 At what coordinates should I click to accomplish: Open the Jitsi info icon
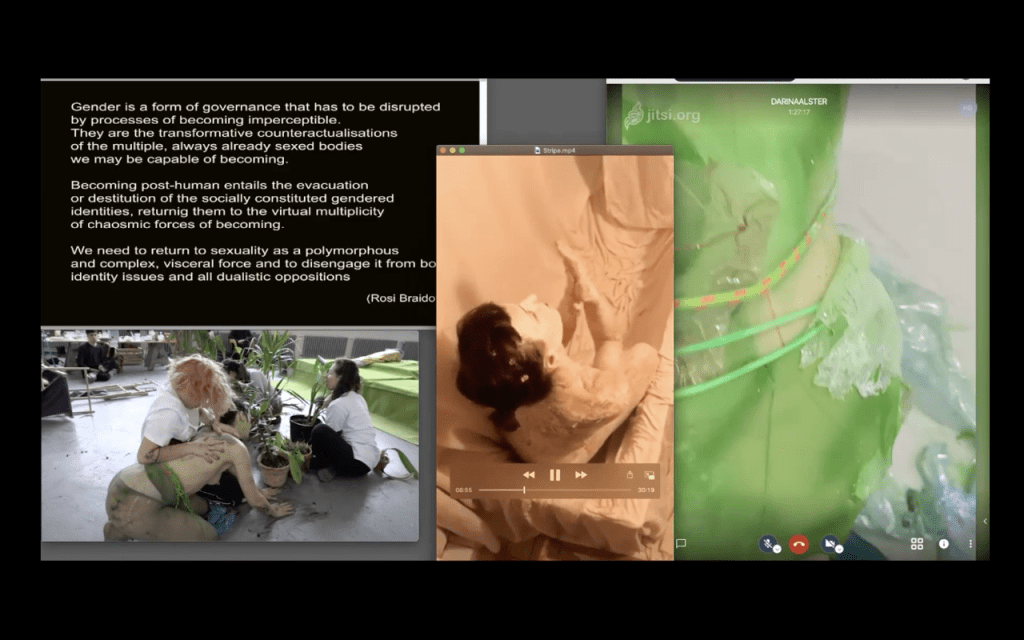click(943, 544)
